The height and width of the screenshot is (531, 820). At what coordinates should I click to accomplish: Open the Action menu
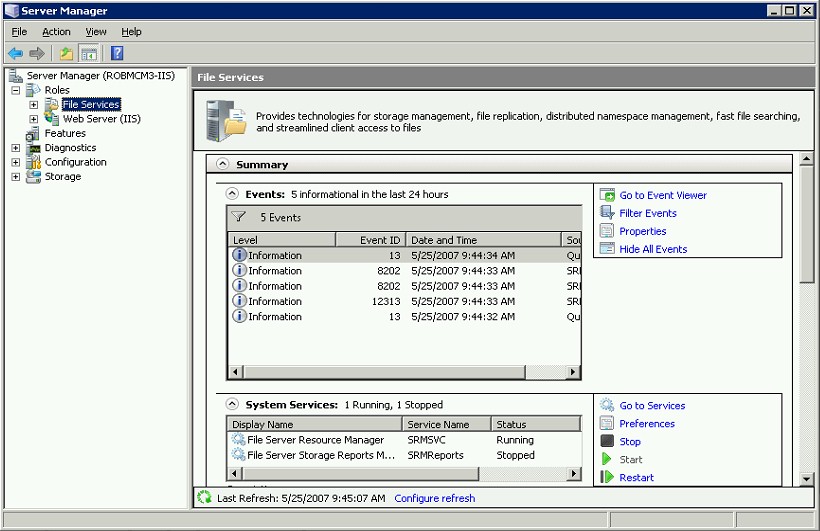pyautogui.click(x=56, y=31)
